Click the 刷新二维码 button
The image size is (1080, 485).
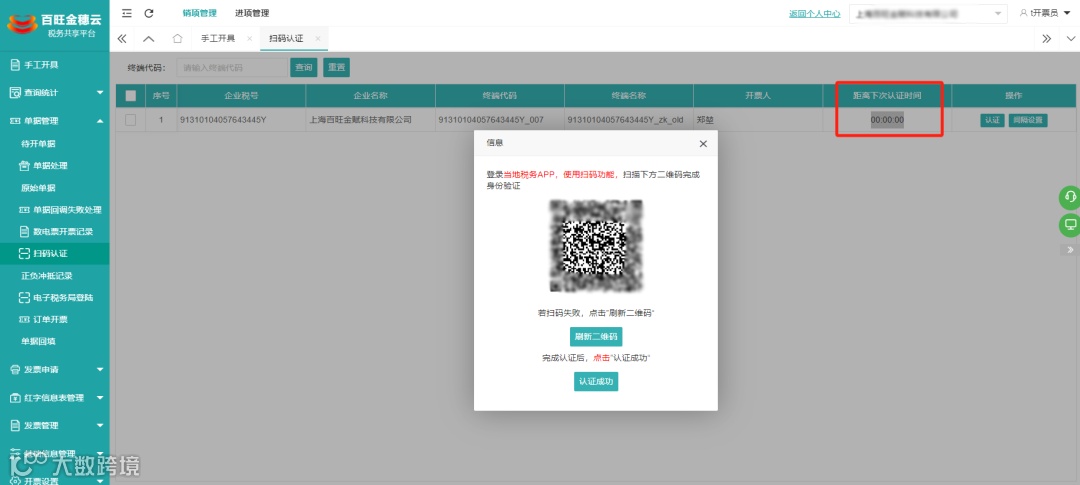[596, 337]
